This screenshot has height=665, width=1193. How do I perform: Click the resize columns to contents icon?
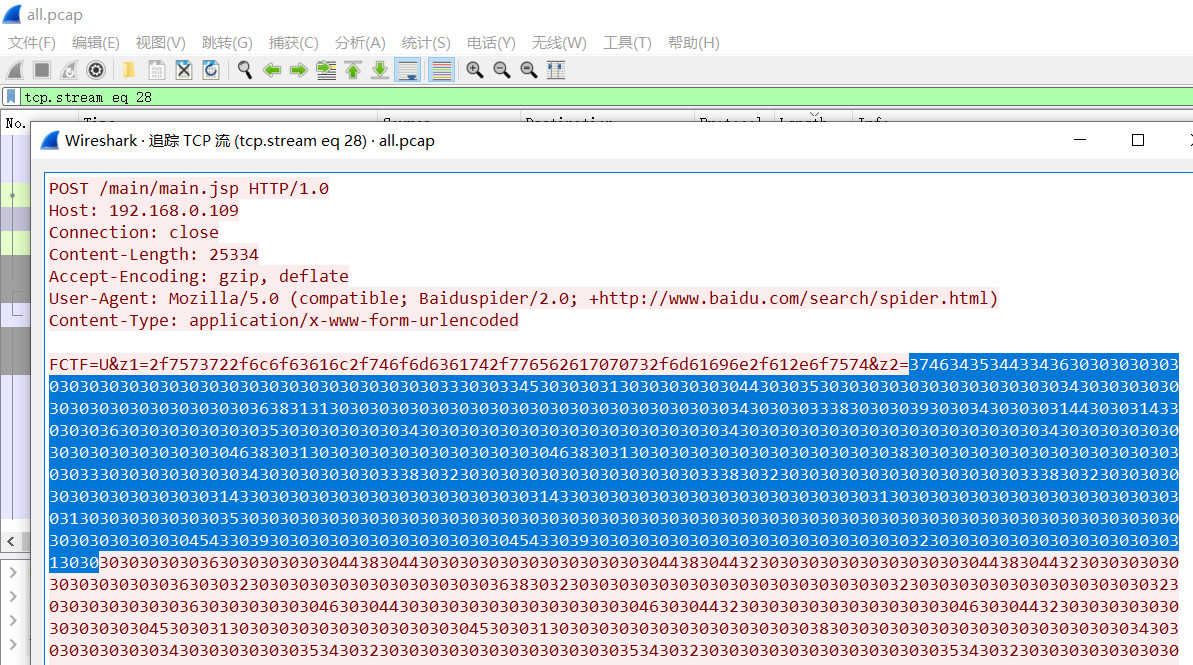tap(554, 70)
